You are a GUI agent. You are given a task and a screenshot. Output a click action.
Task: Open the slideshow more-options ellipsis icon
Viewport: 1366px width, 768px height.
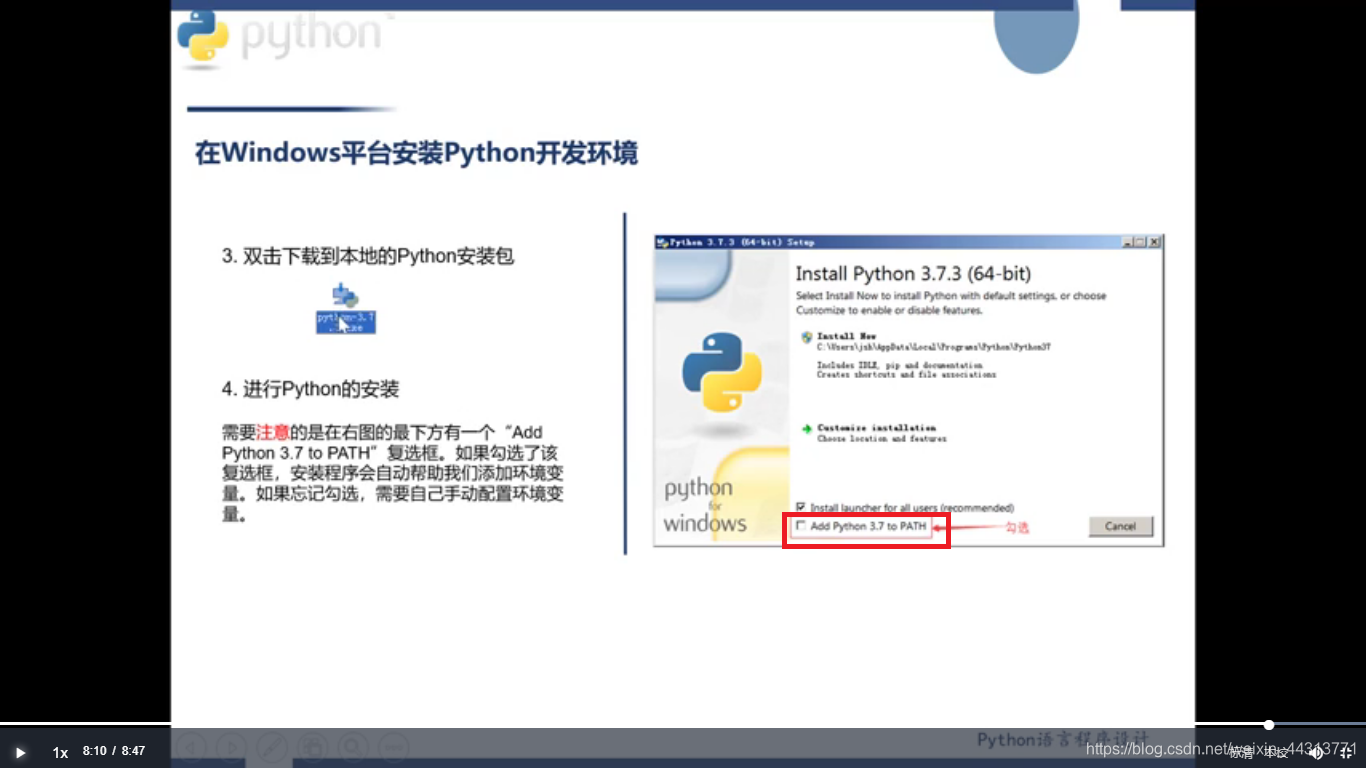coord(393,747)
